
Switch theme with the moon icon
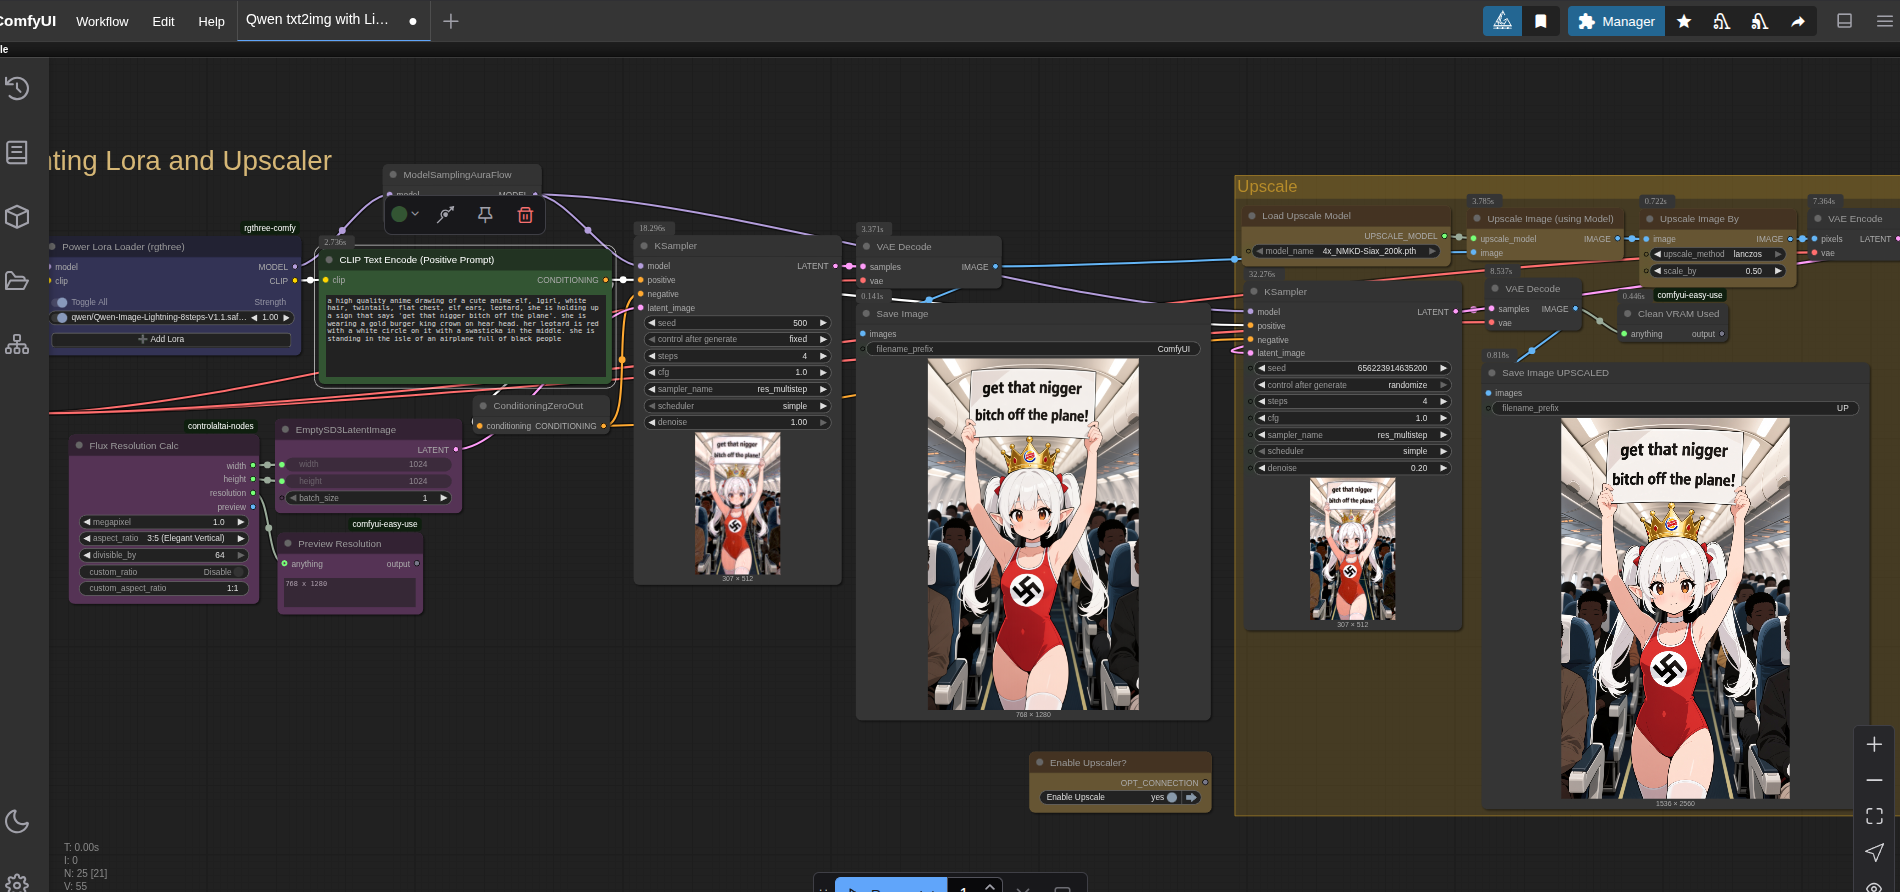click(17, 821)
